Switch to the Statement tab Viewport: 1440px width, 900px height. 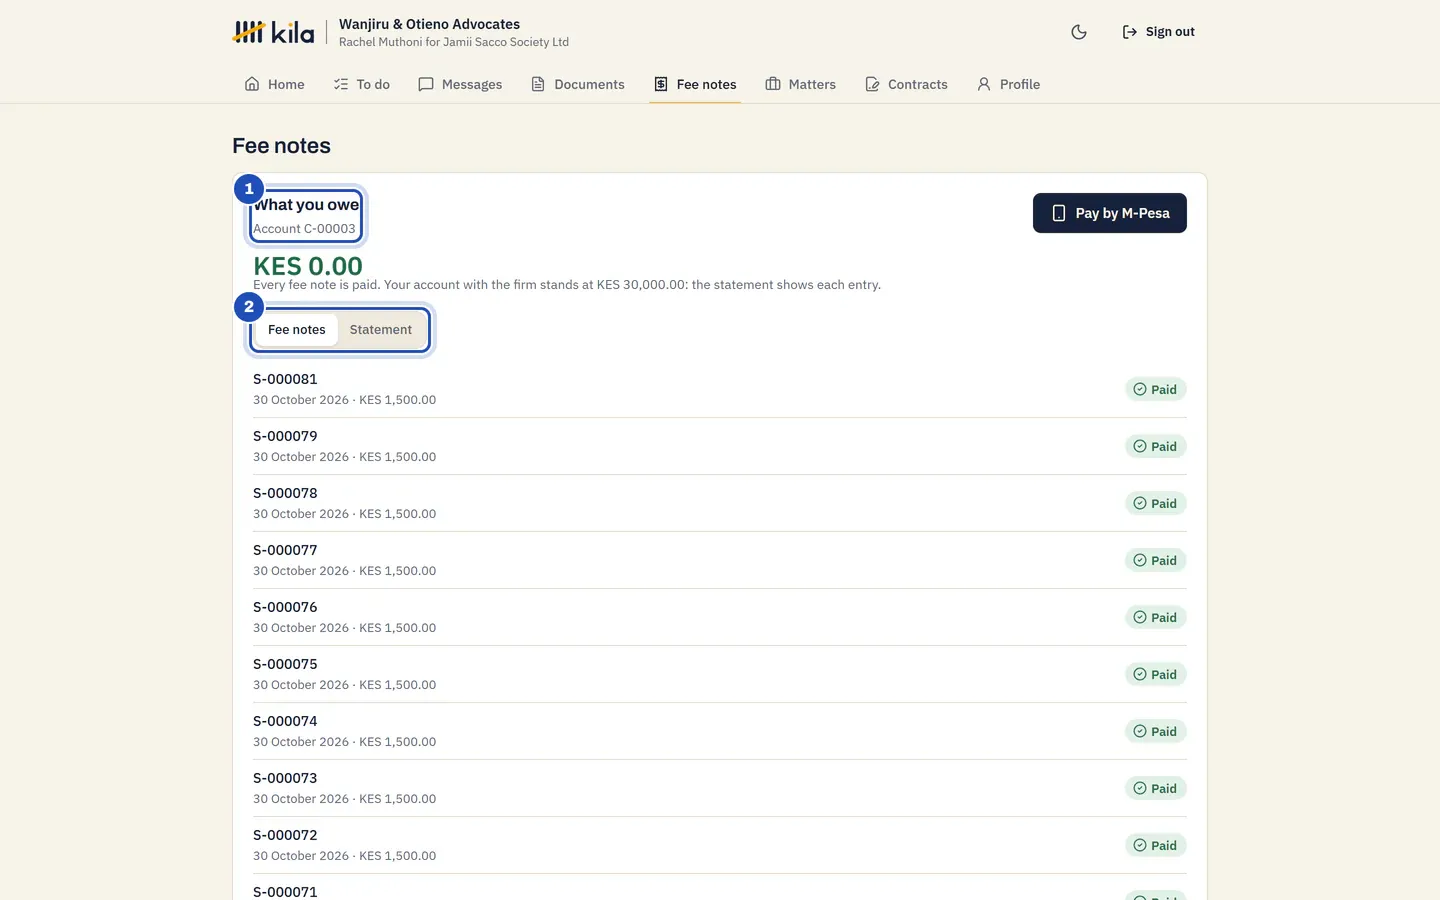pyautogui.click(x=381, y=330)
